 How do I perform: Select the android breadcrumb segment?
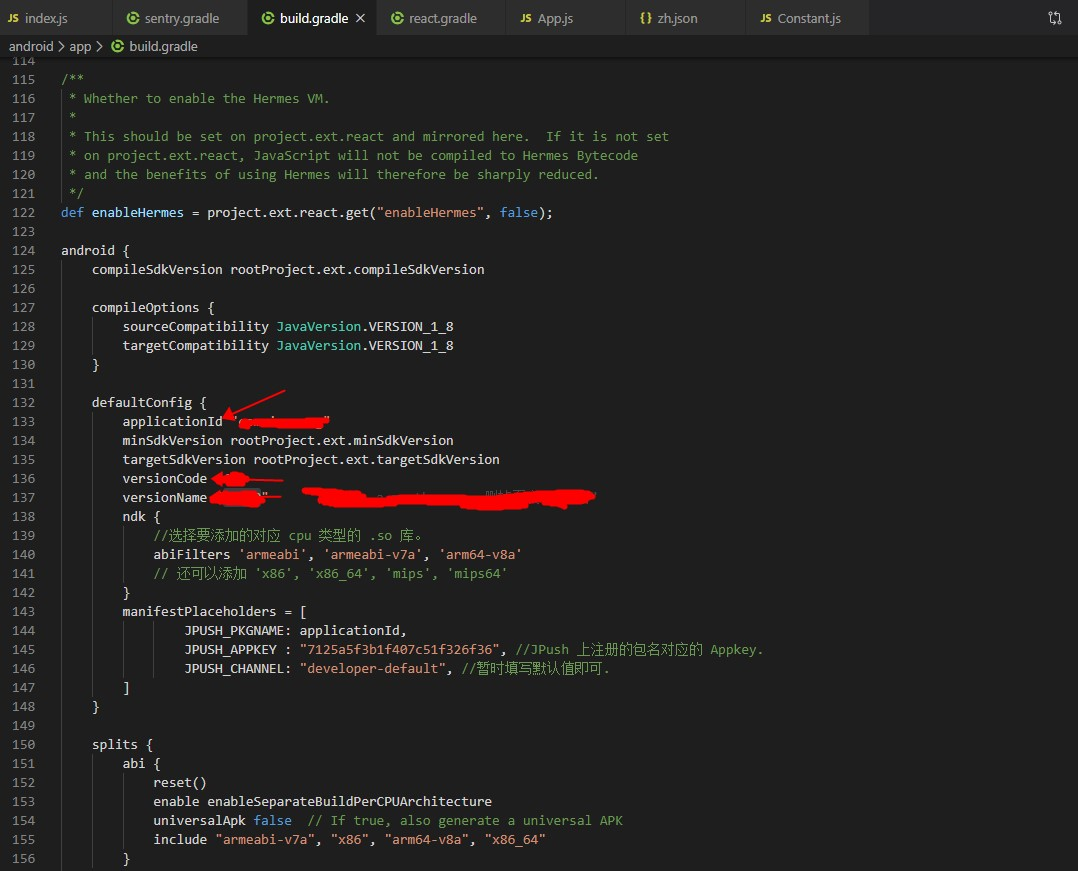pyautogui.click(x=31, y=46)
